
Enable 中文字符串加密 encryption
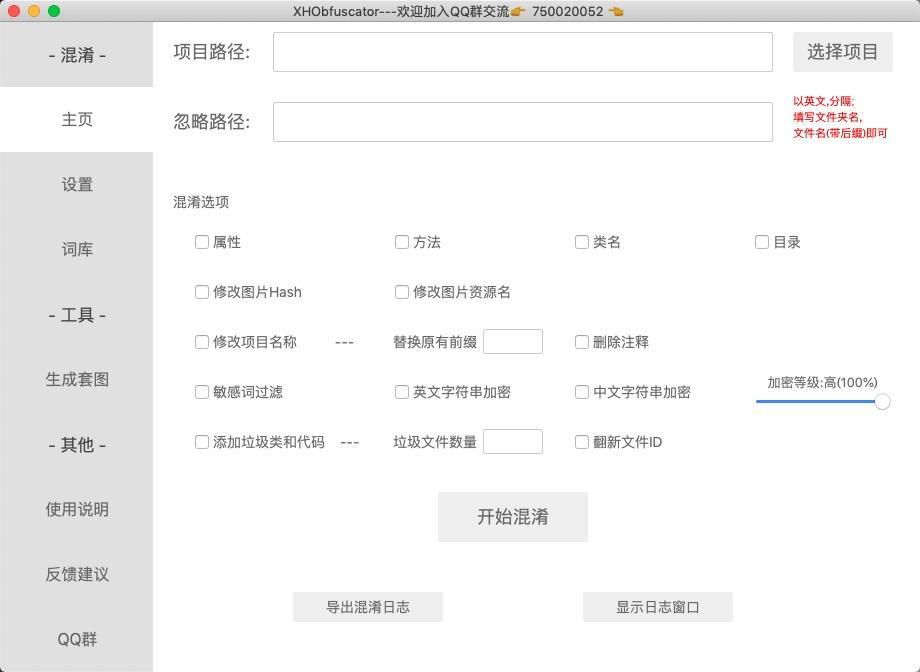point(581,391)
